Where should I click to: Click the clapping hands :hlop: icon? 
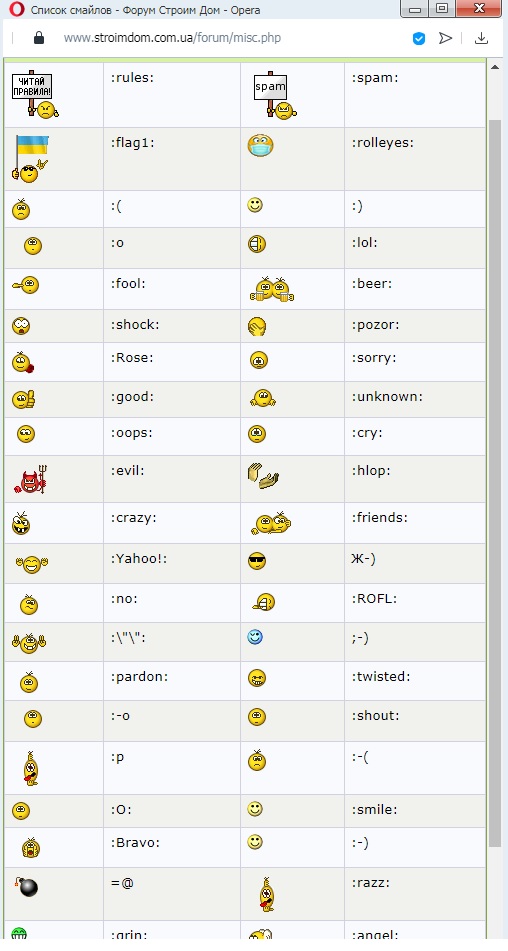263,476
